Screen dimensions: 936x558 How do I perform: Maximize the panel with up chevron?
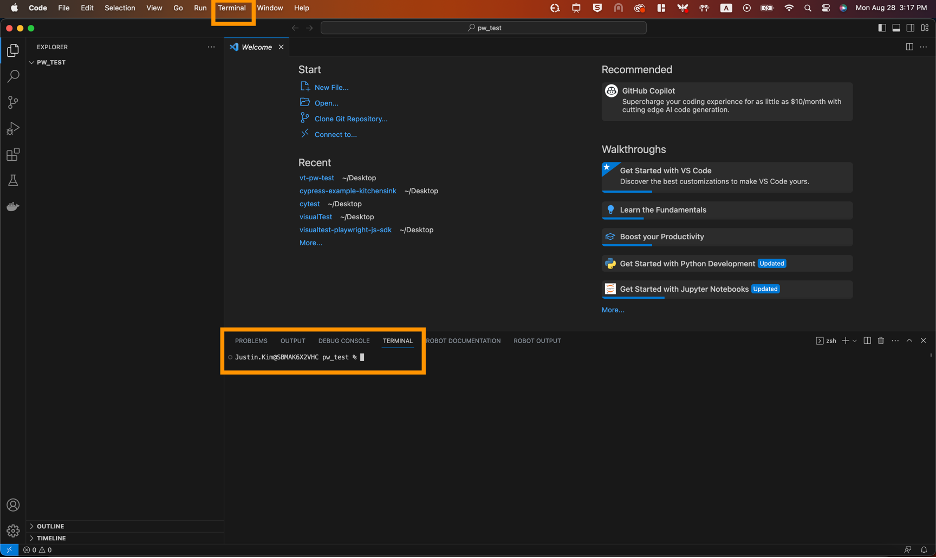[909, 341]
